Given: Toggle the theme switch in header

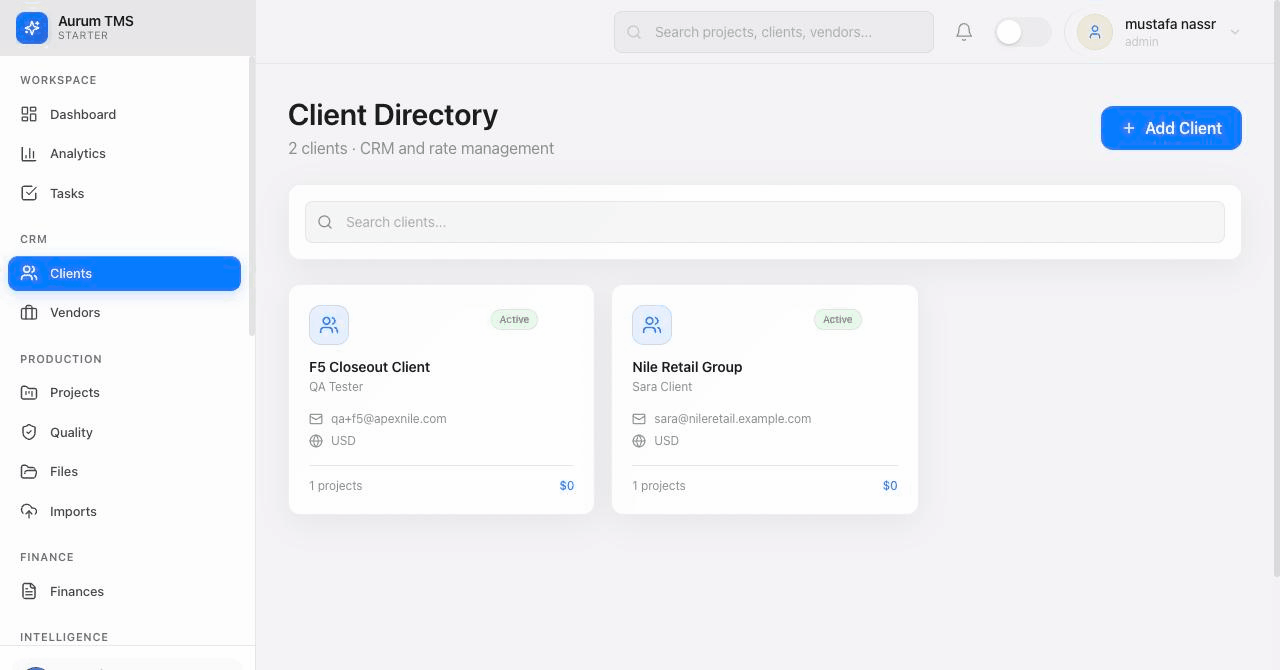Looking at the screenshot, I should (x=1023, y=32).
